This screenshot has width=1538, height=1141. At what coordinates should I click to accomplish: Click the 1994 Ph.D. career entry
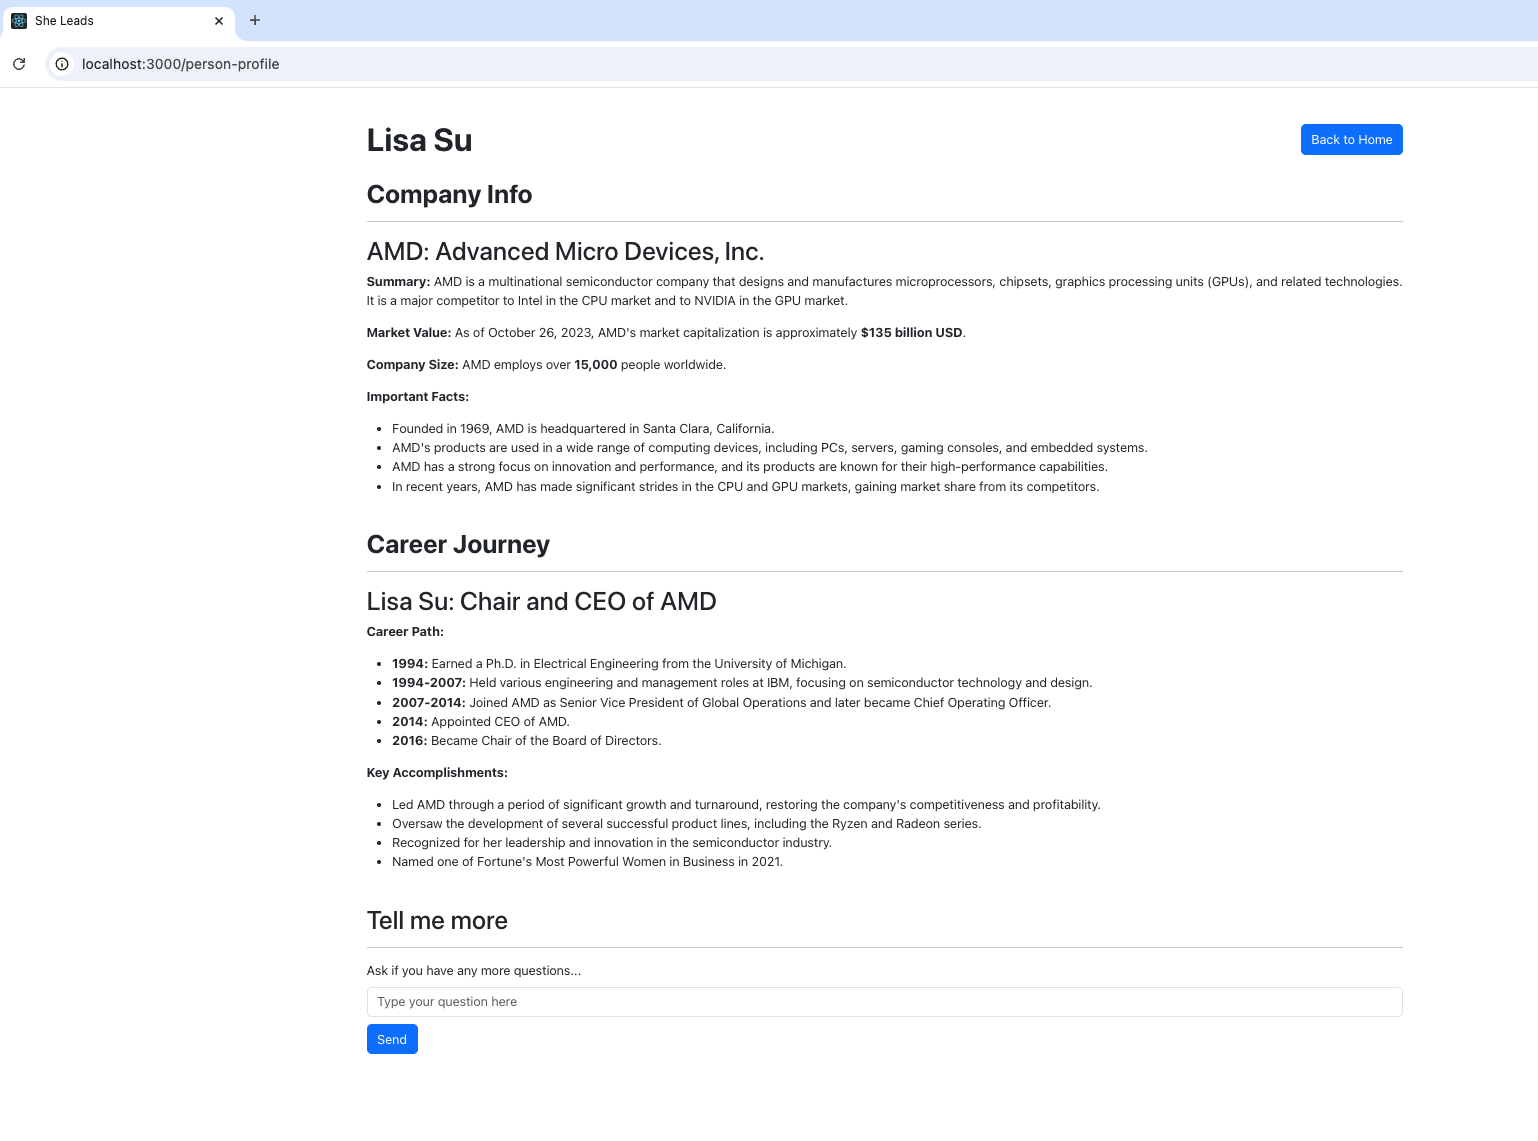coord(619,664)
